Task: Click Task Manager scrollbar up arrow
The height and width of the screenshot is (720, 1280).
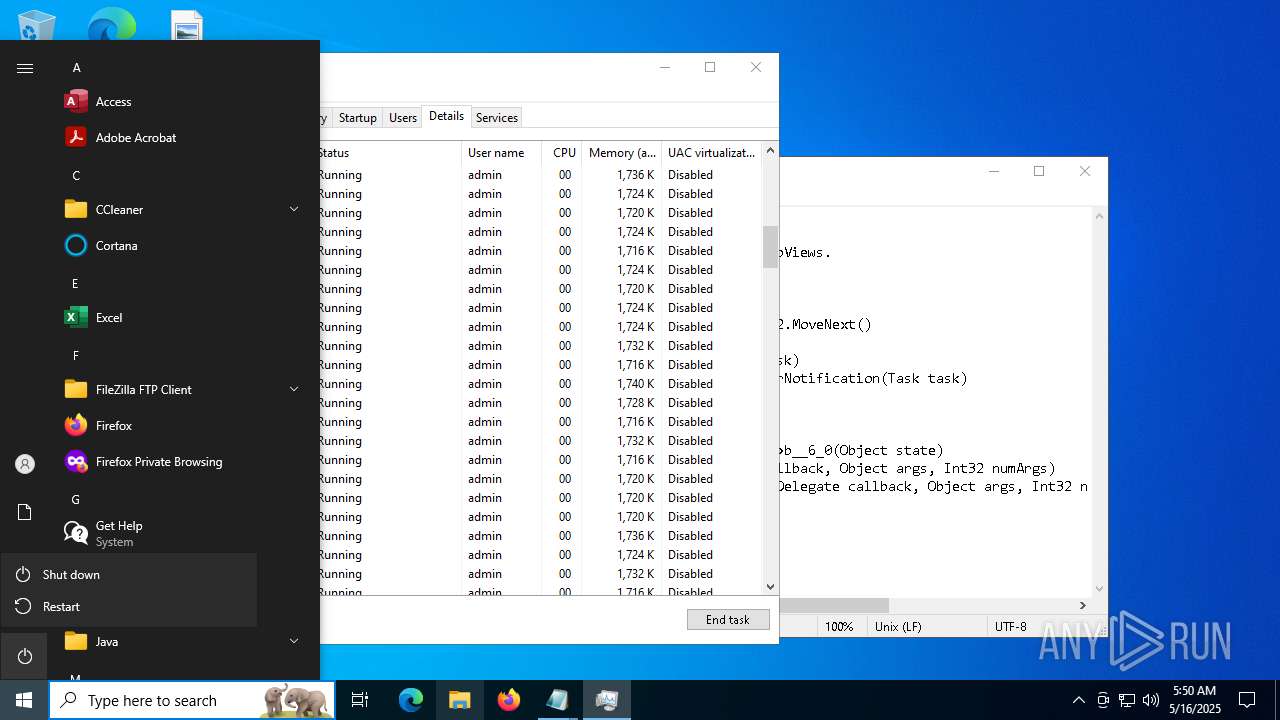Action: coord(770,150)
